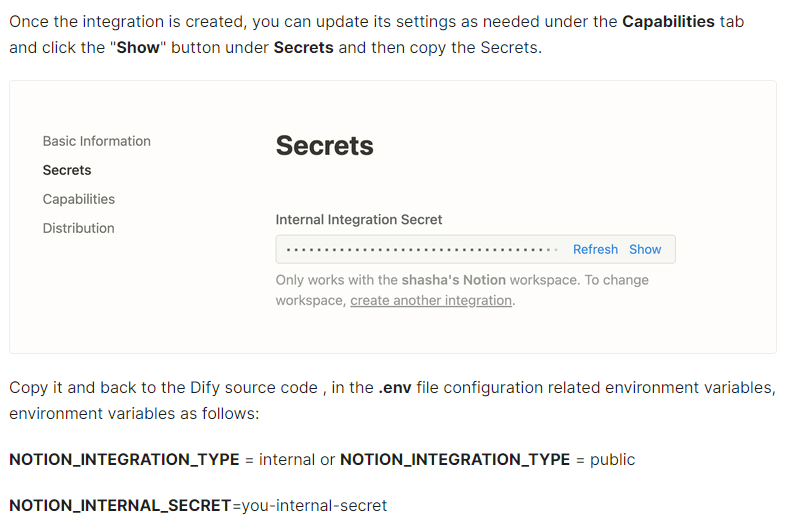Click the 'internal' integration type value
This screenshot has width=807, height=523.
287,459
